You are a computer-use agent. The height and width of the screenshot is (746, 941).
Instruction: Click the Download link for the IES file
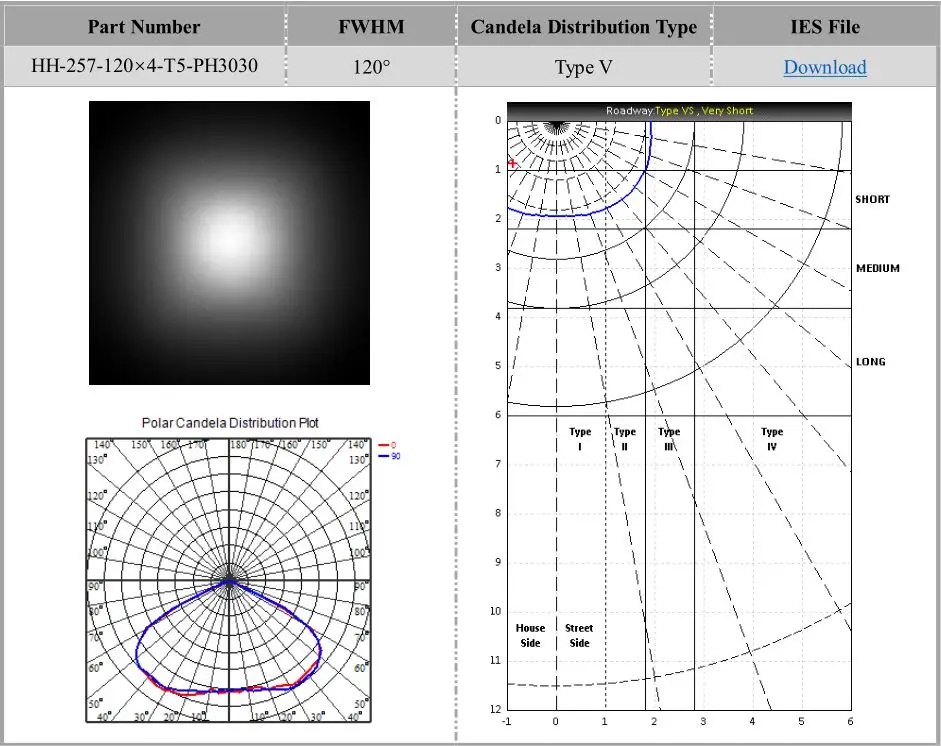824,67
